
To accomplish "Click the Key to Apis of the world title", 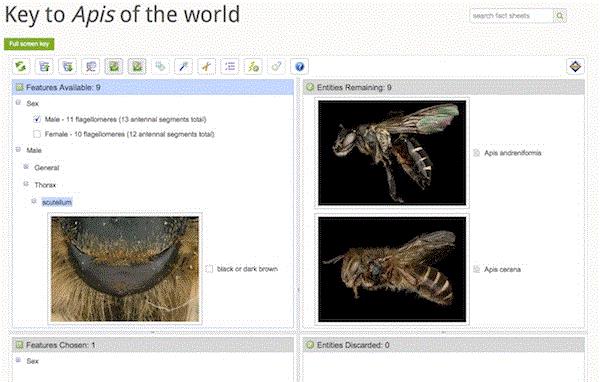I will 122,15.
